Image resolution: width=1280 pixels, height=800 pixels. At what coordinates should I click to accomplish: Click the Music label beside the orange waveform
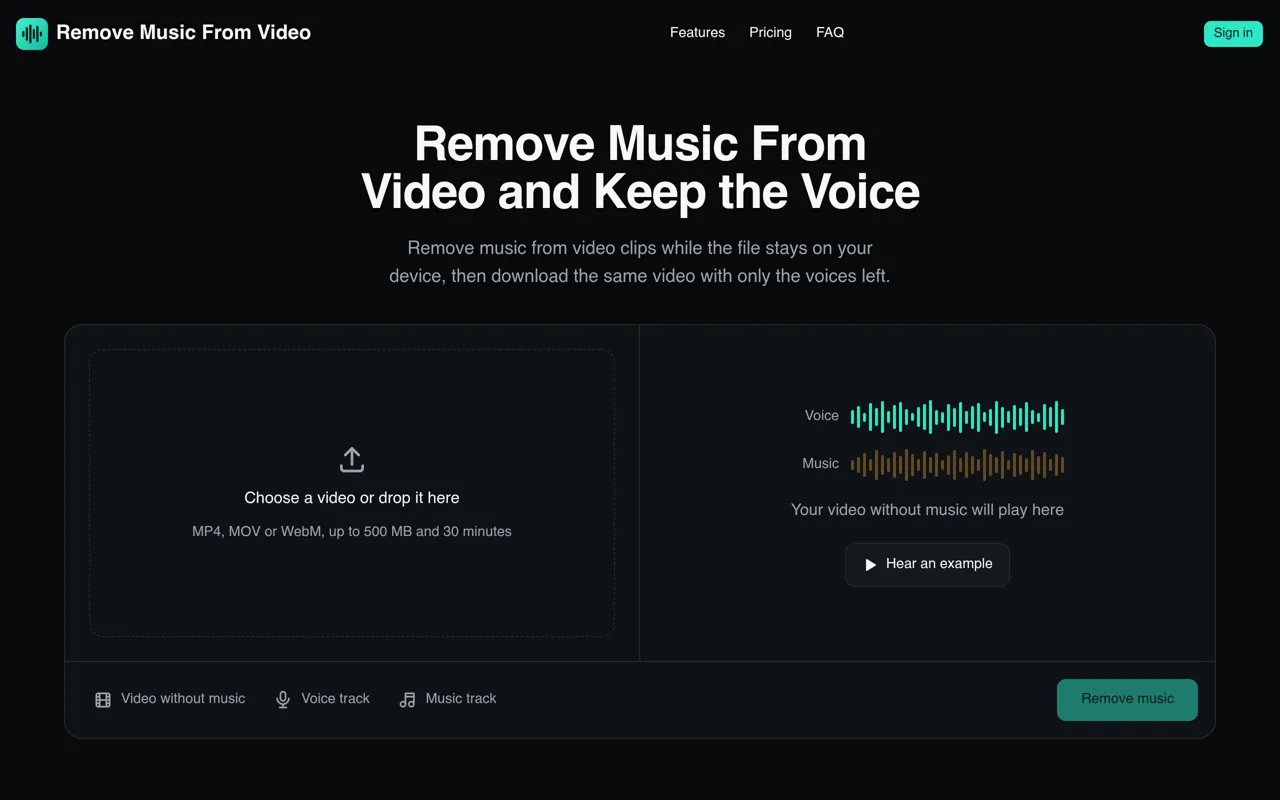tap(820, 464)
